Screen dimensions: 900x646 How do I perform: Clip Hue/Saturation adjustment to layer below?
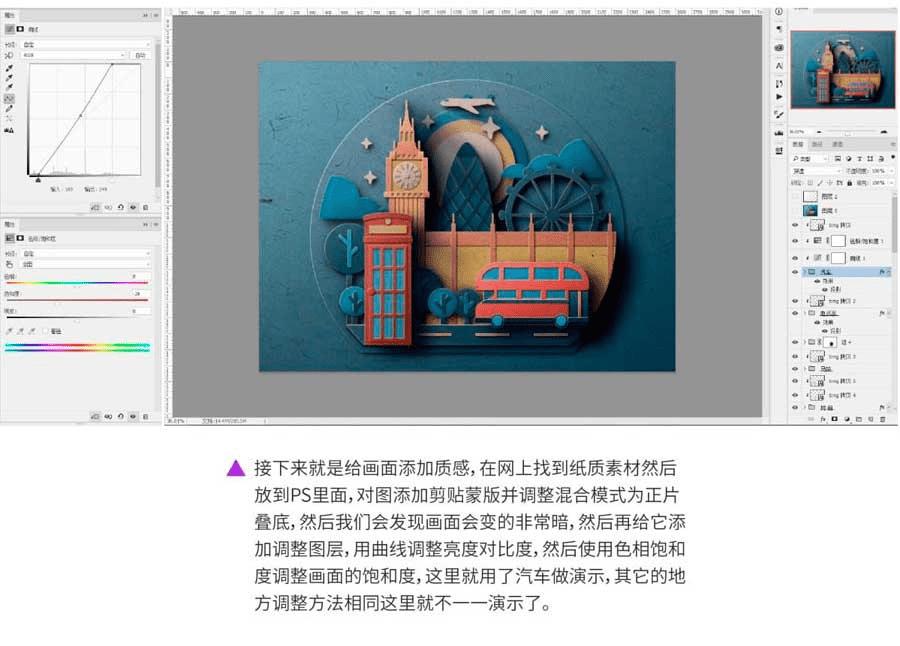tap(95, 416)
